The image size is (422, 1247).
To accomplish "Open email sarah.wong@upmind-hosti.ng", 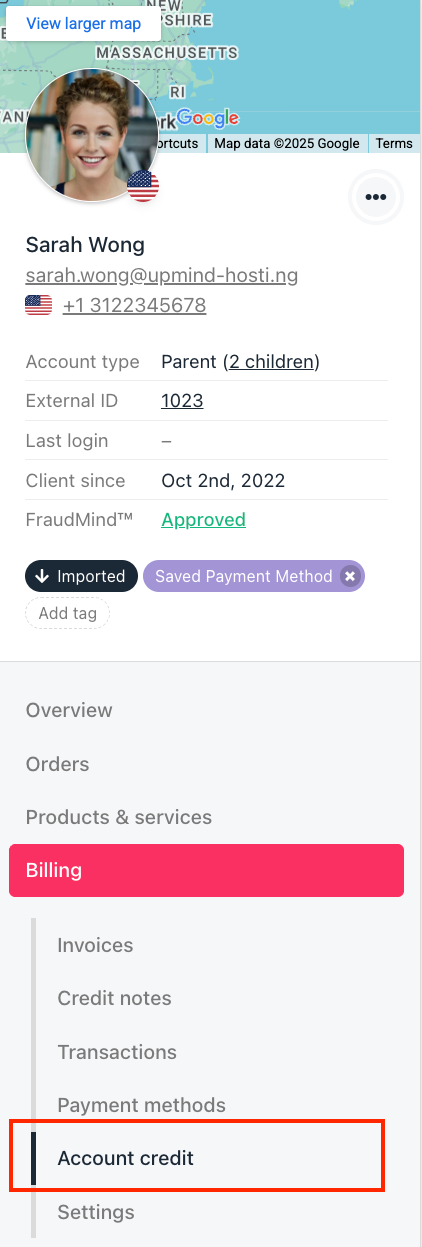I will tap(162, 275).
